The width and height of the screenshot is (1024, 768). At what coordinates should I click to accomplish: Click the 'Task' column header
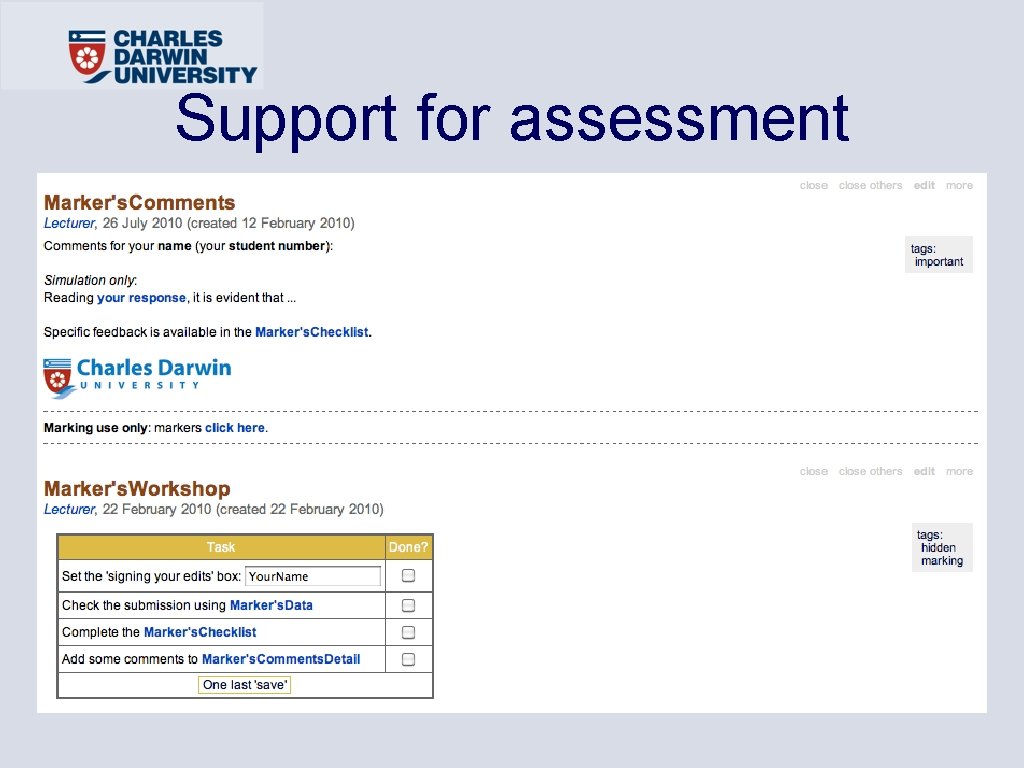(221, 547)
